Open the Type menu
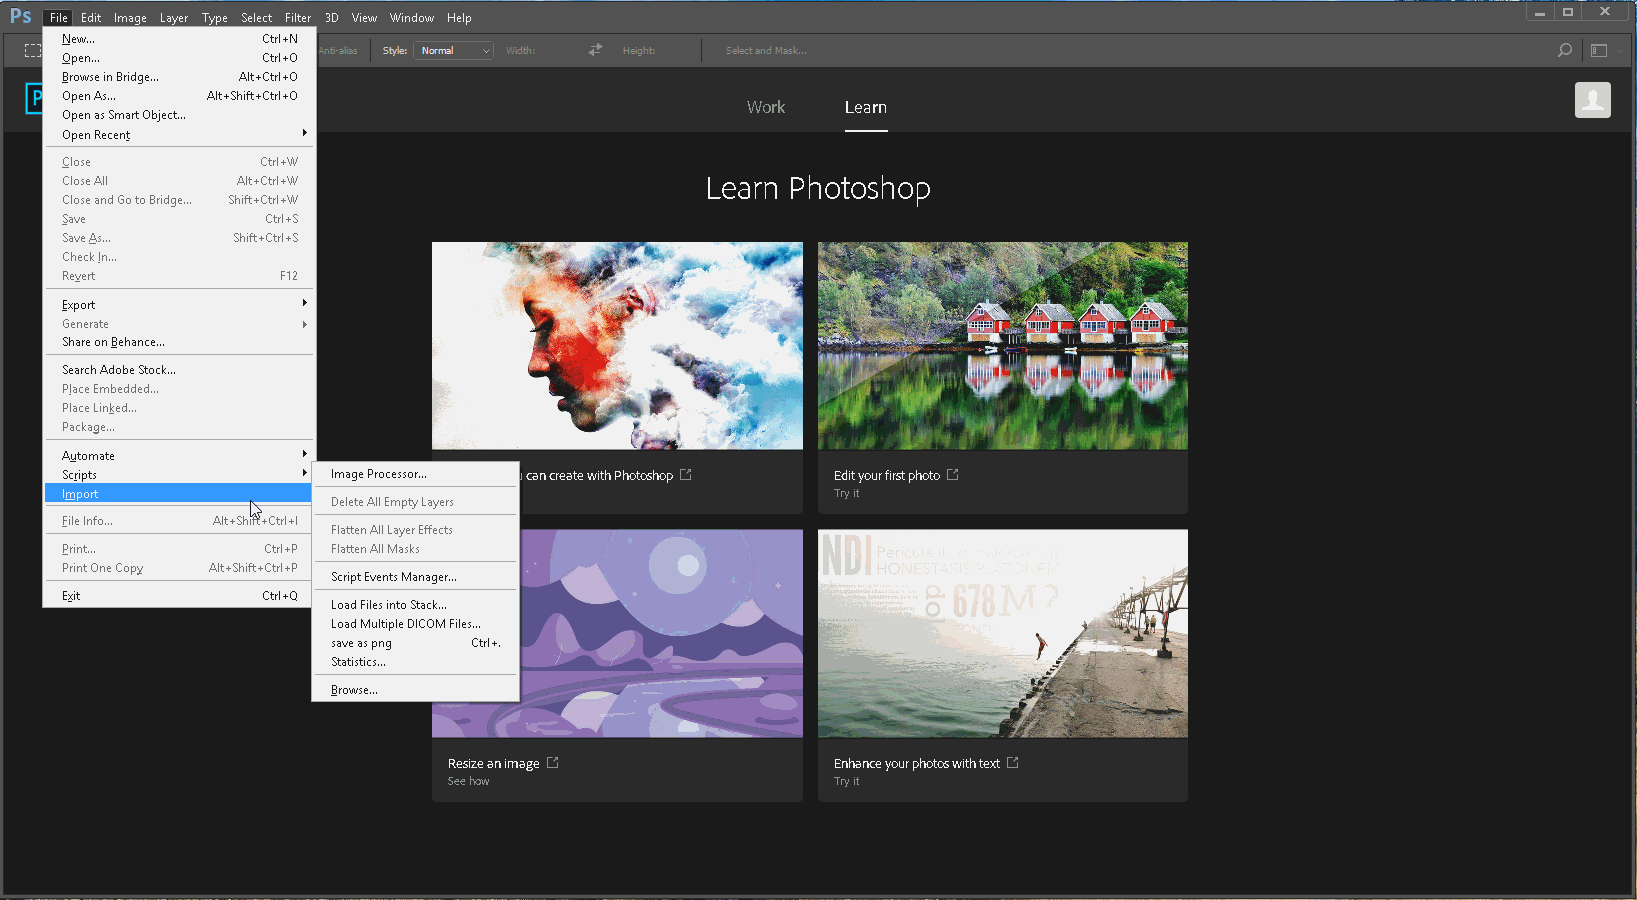 [215, 17]
